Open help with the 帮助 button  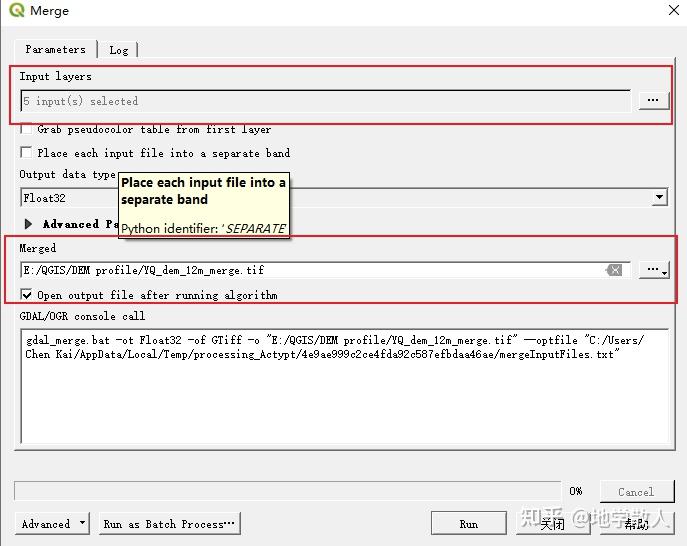(x=637, y=524)
